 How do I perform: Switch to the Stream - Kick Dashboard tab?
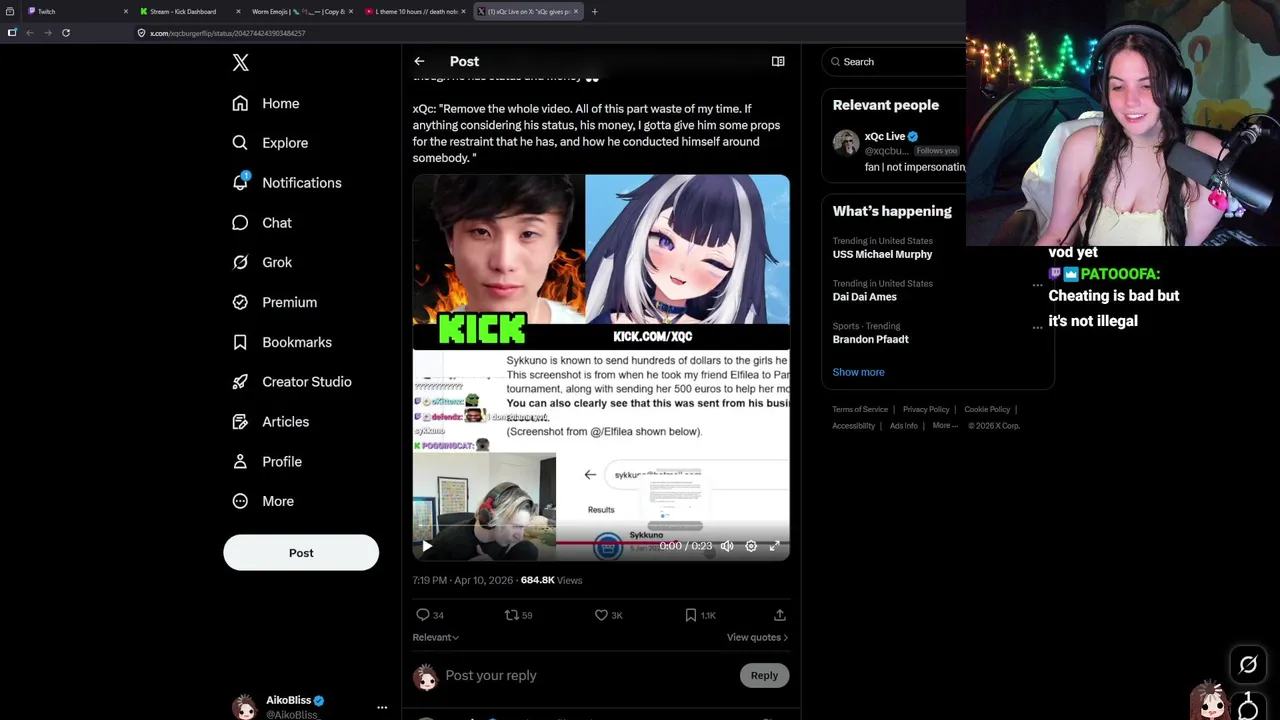190,11
